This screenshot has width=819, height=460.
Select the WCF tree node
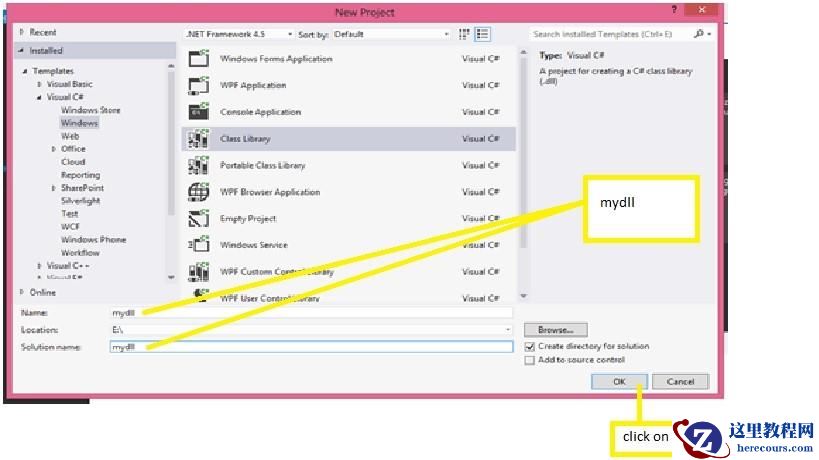click(71, 227)
